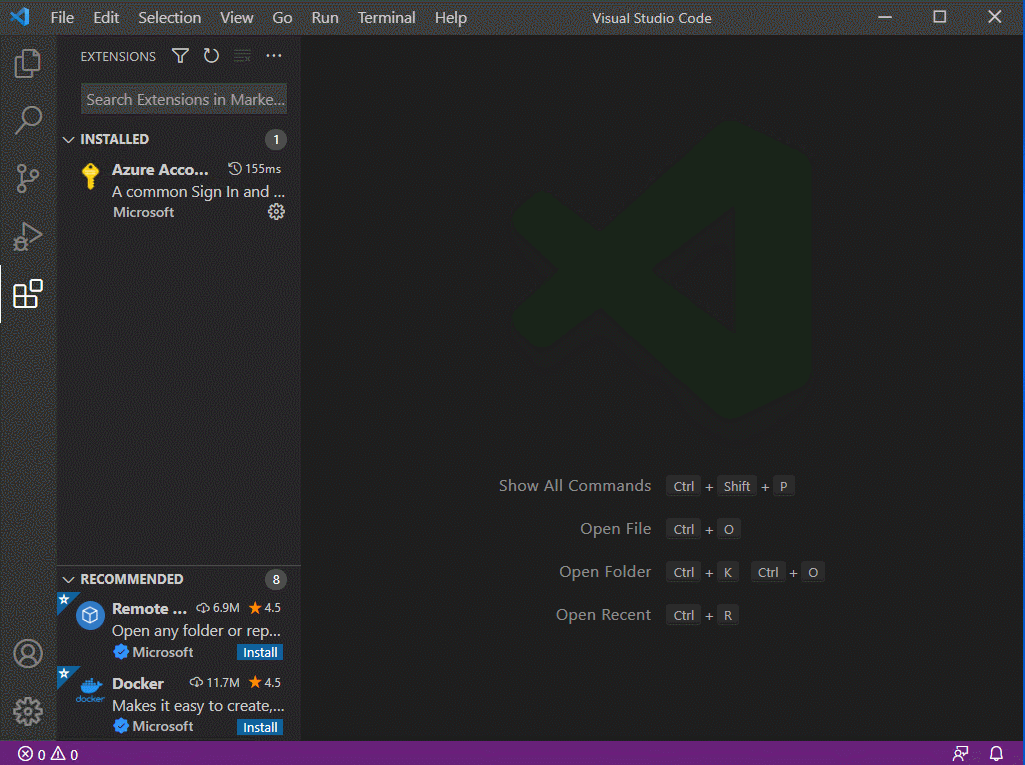This screenshot has height=765, width=1025.
Task: Select the Docker extension title
Action: (x=138, y=683)
